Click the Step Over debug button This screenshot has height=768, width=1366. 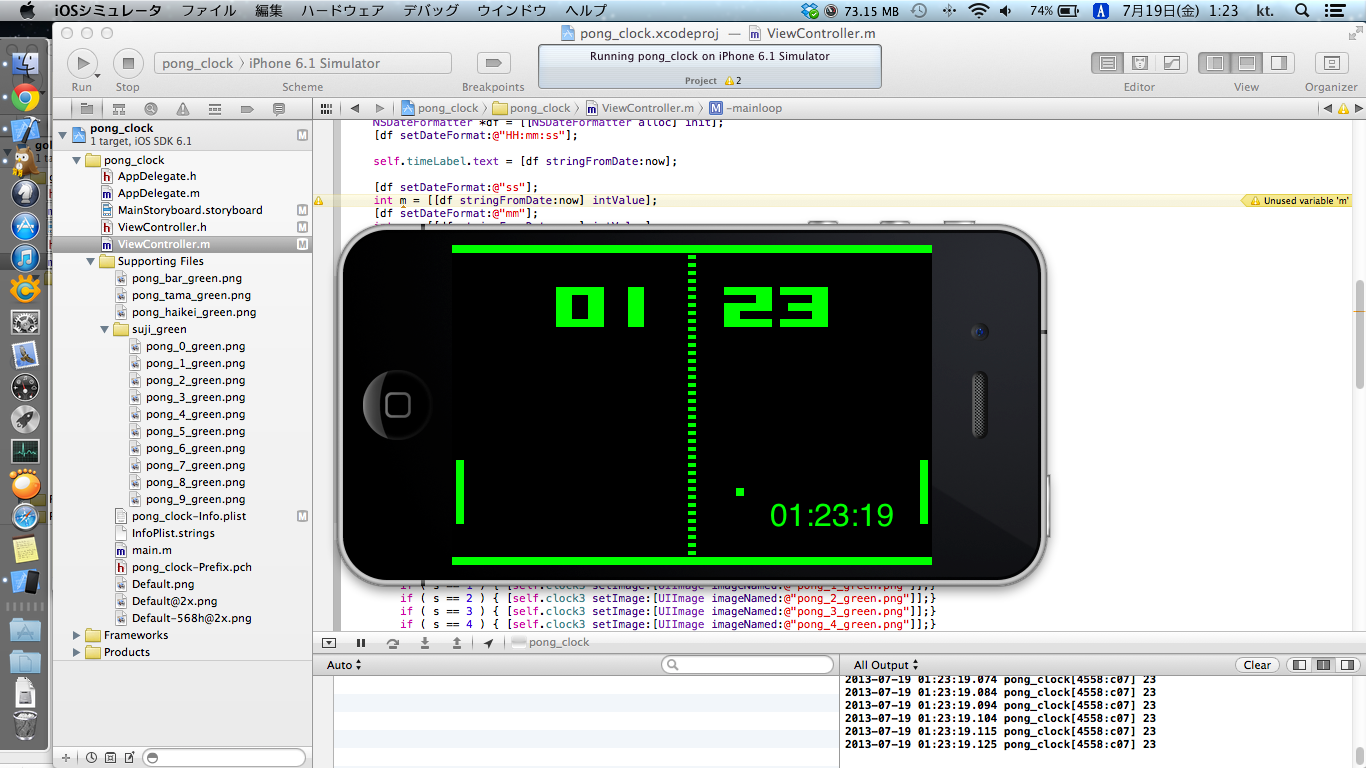point(393,643)
